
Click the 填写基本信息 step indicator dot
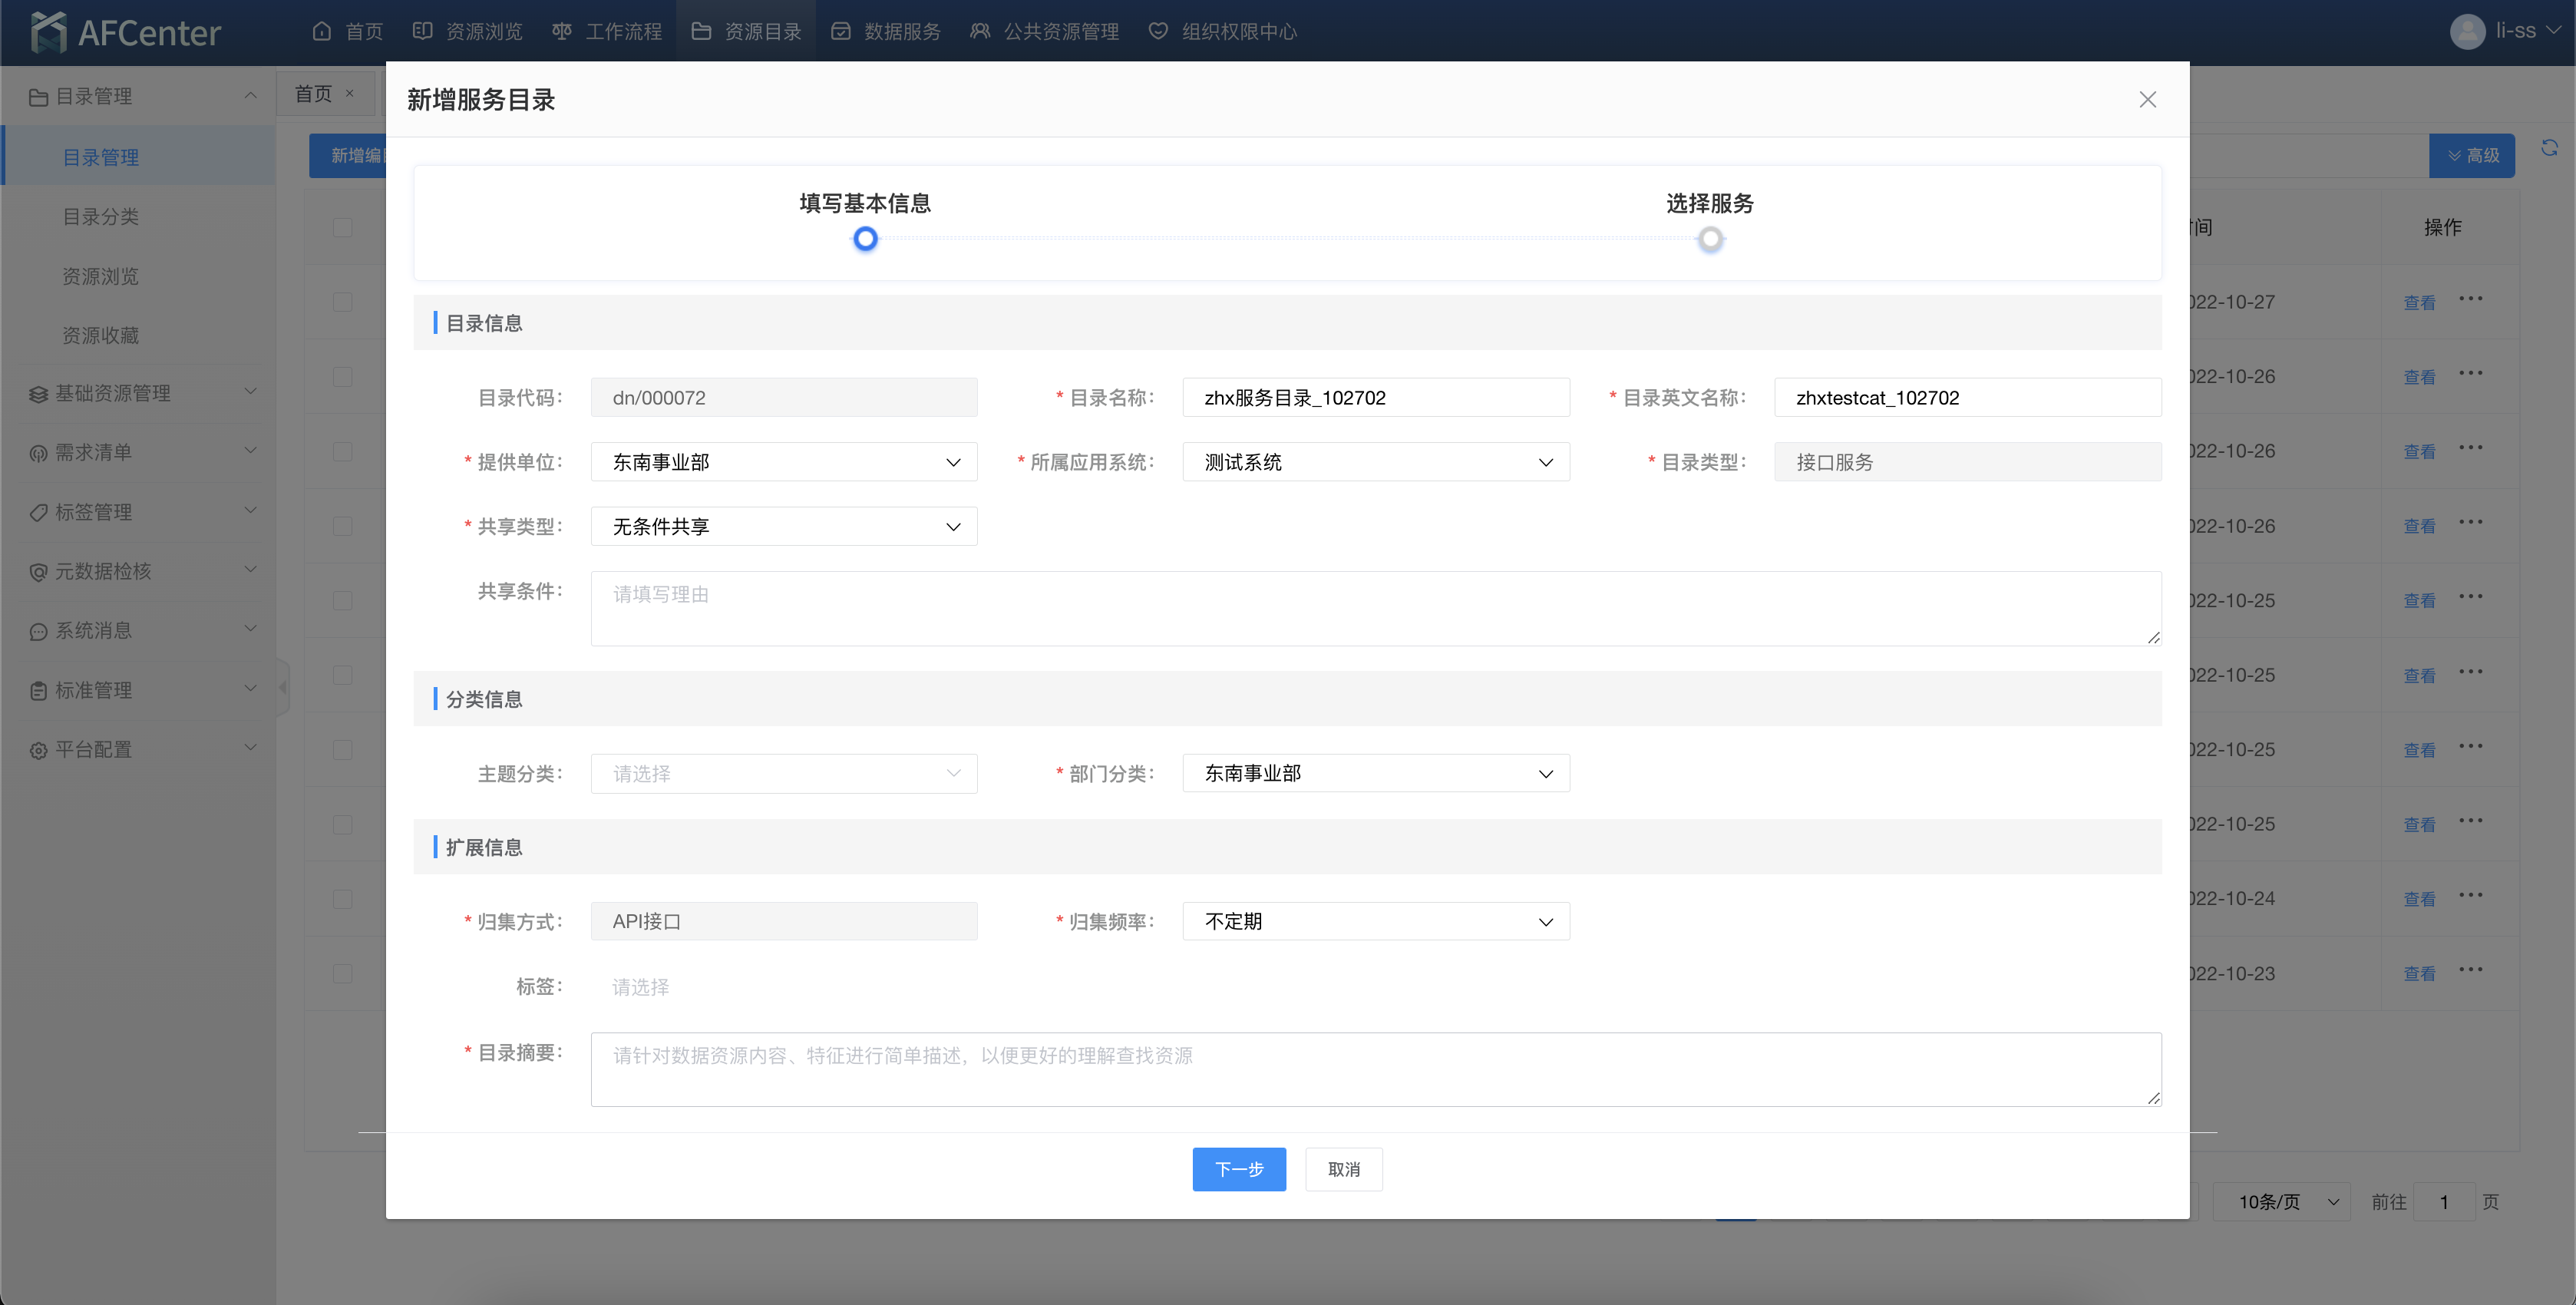pyautogui.click(x=865, y=239)
